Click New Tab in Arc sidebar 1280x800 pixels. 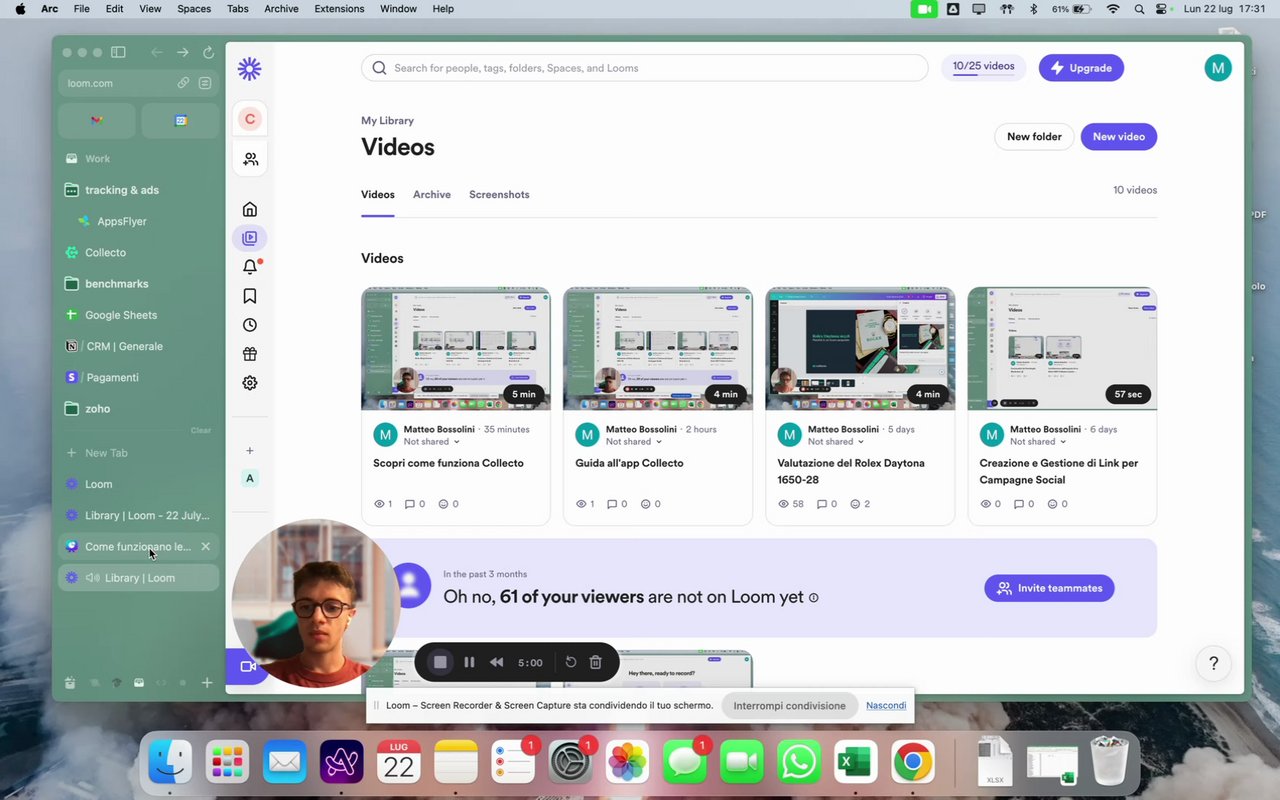click(138, 453)
